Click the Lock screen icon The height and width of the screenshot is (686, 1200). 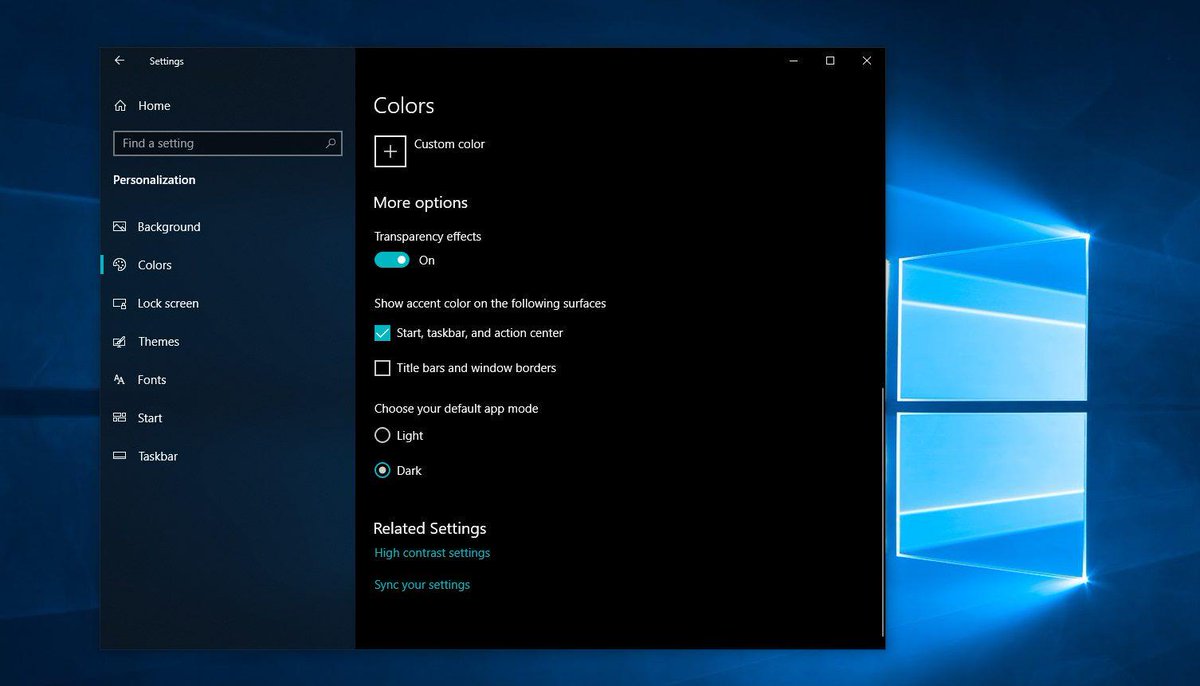pyautogui.click(x=120, y=303)
